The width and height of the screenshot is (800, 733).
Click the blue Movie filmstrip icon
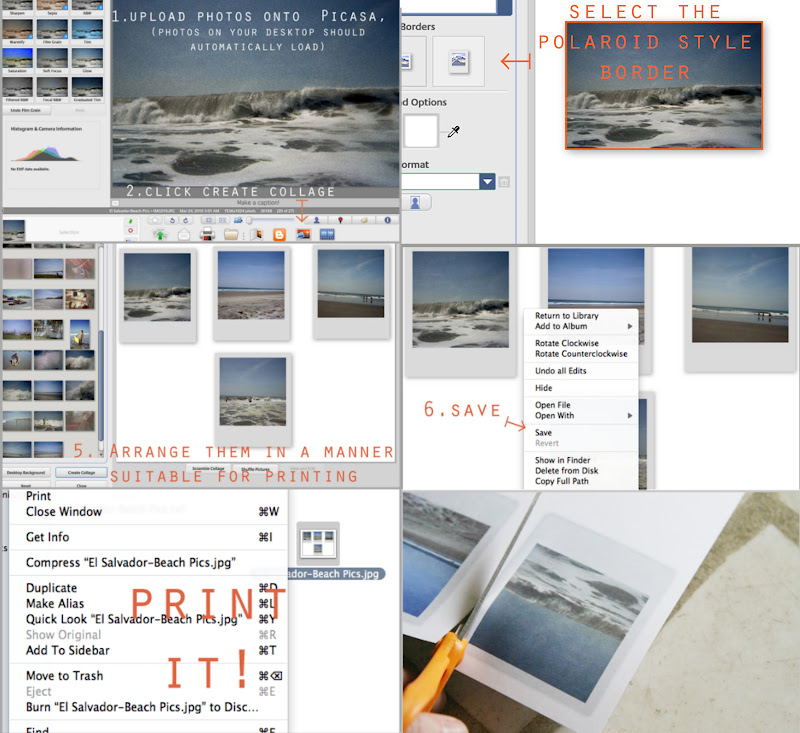(x=327, y=235)
